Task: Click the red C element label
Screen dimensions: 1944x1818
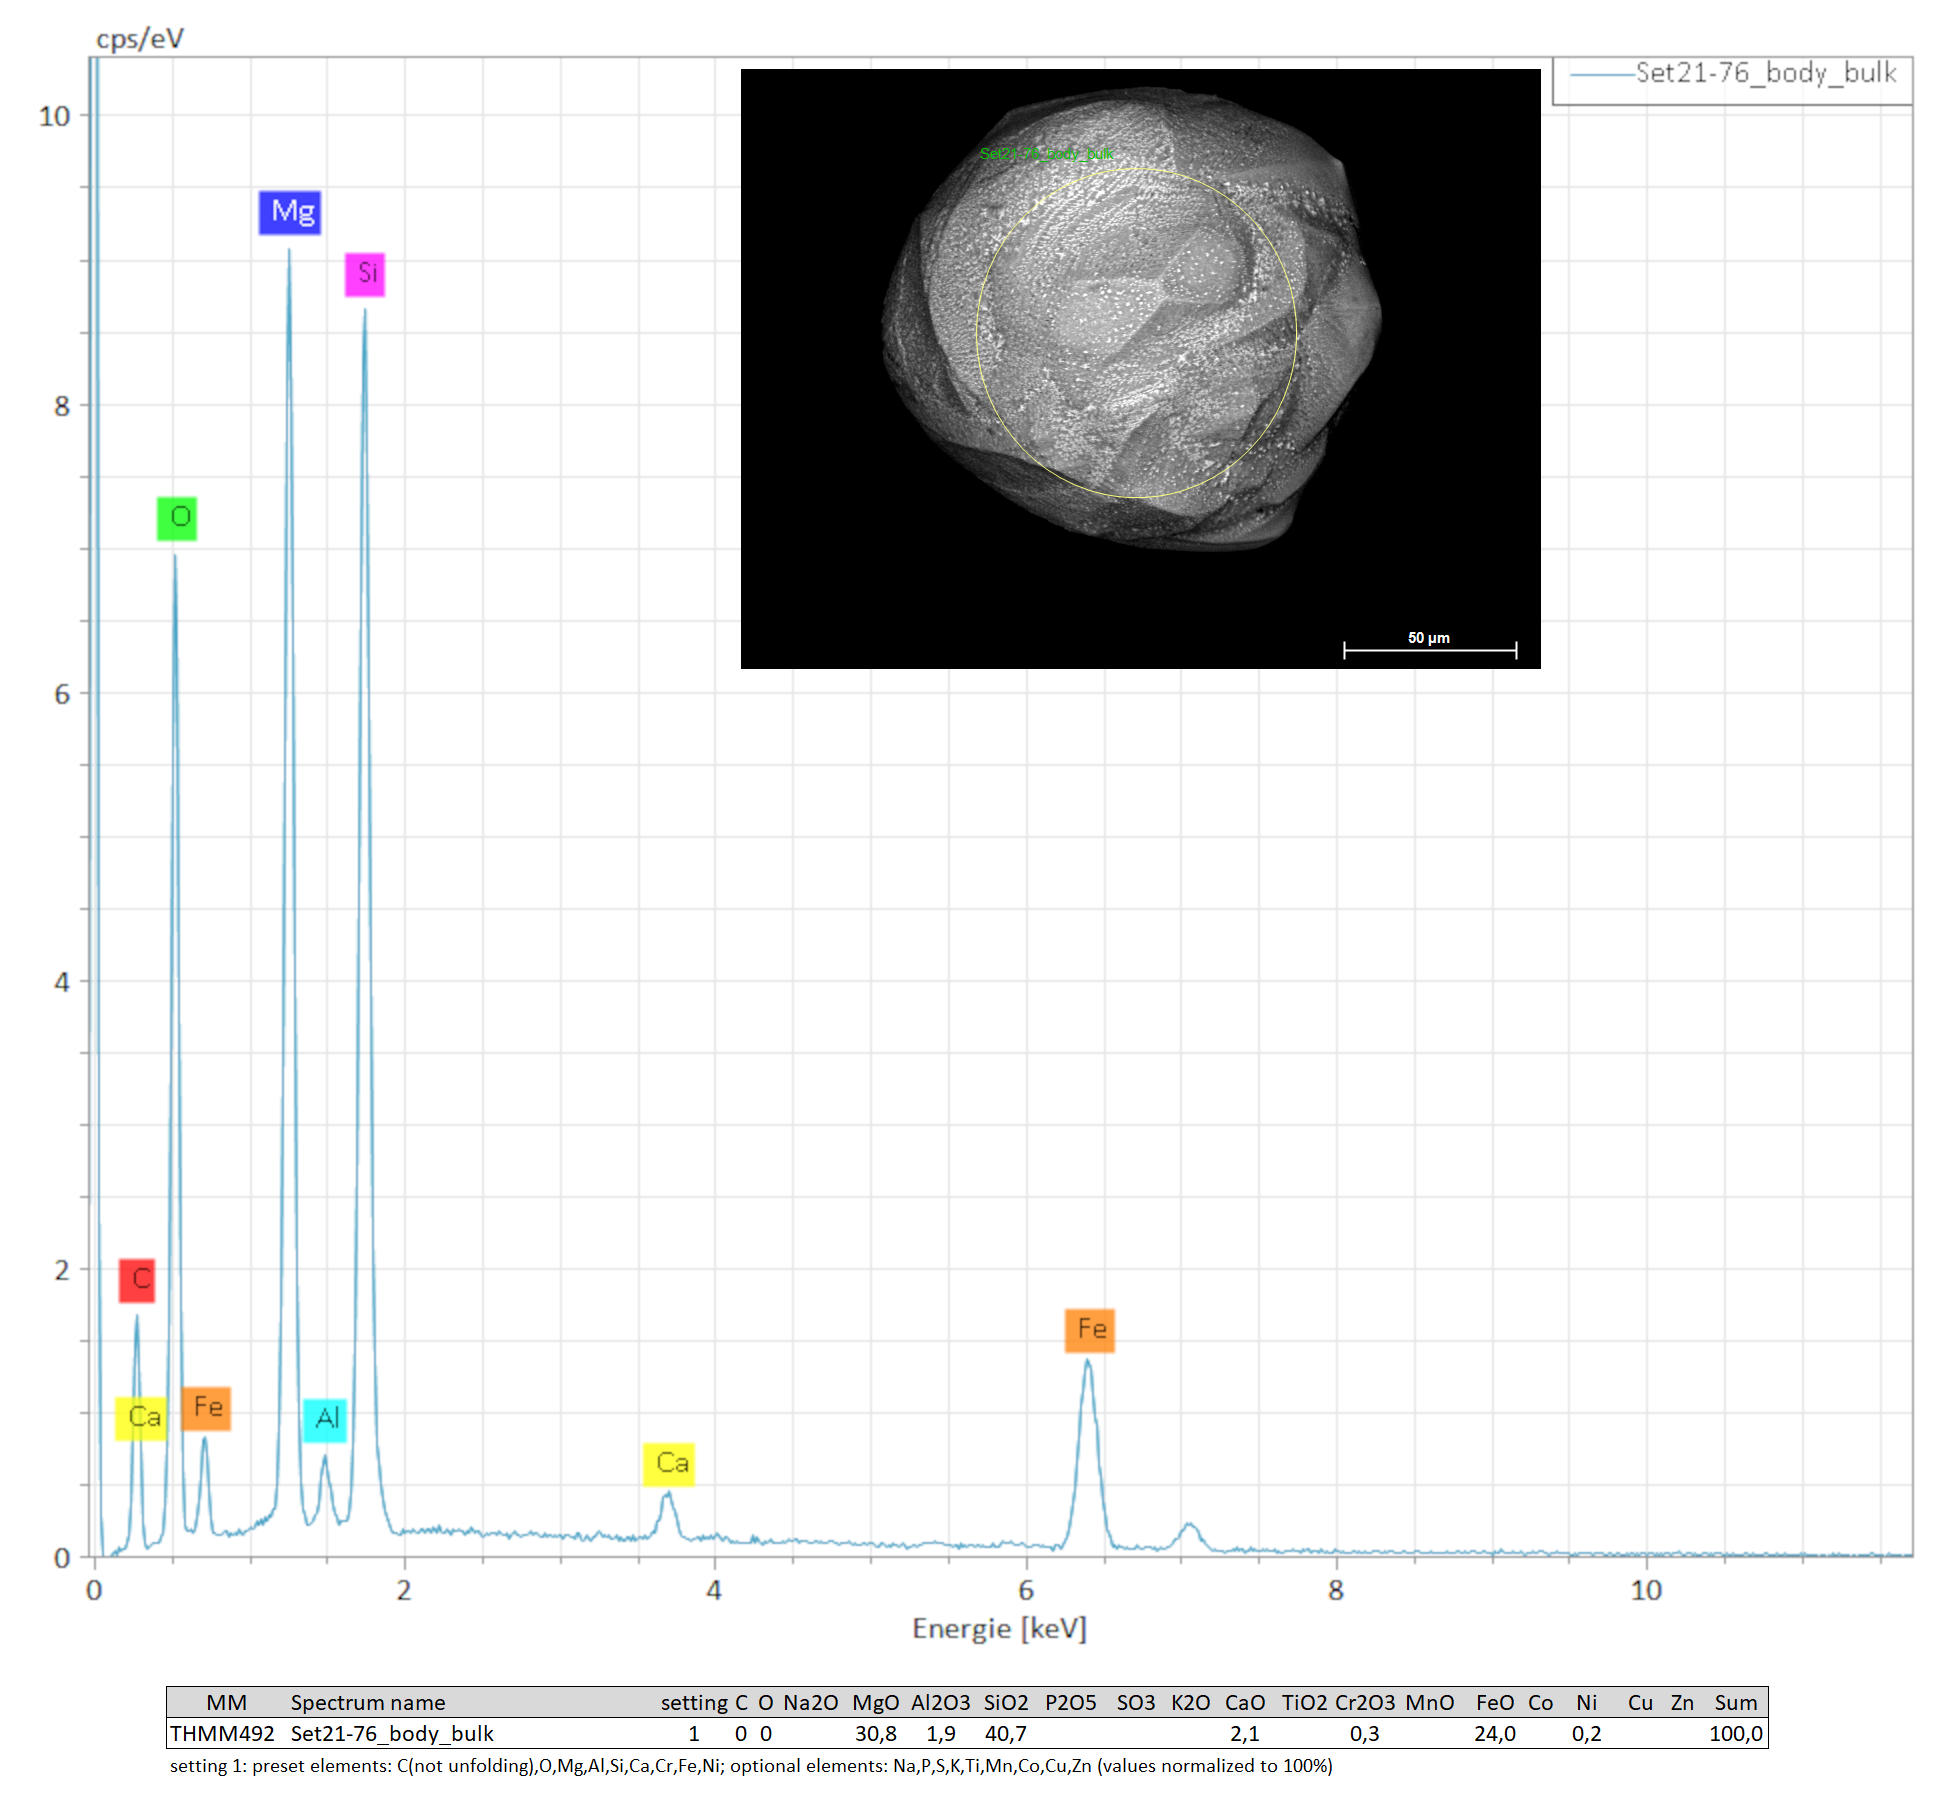Action: (x=137, y=1280)
